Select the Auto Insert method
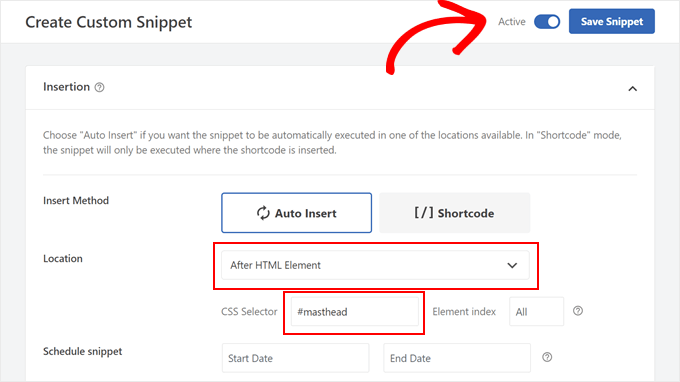 point(296,213)
